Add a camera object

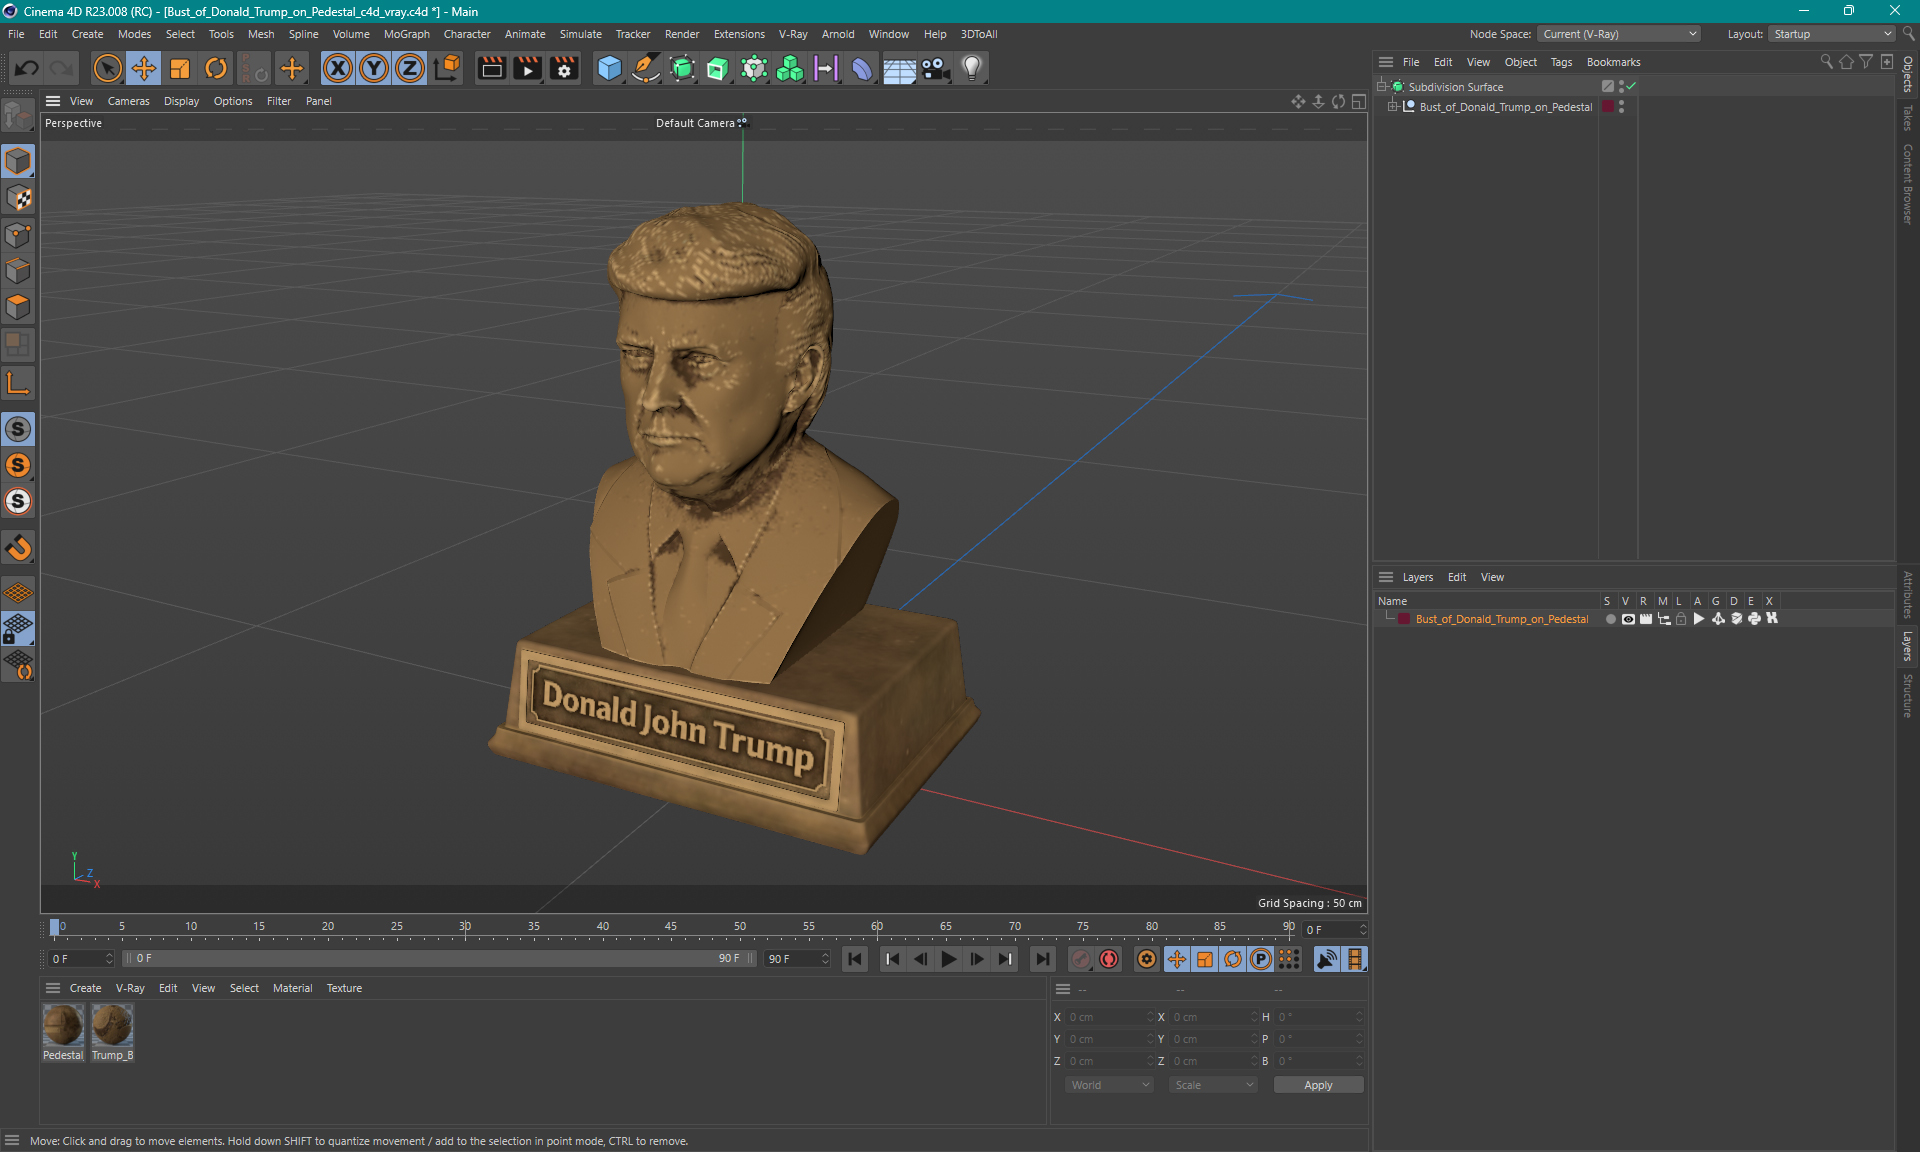click(935, 68)
